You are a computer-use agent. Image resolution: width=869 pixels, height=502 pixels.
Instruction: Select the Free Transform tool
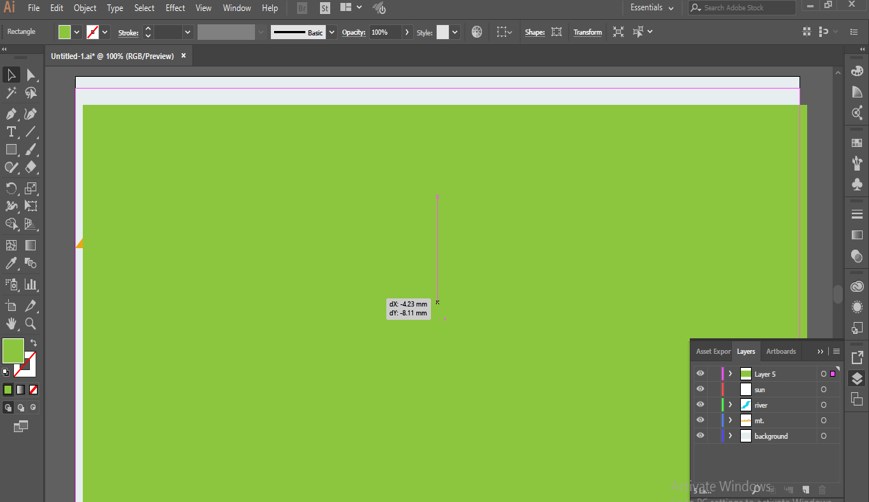click(30, 206)
